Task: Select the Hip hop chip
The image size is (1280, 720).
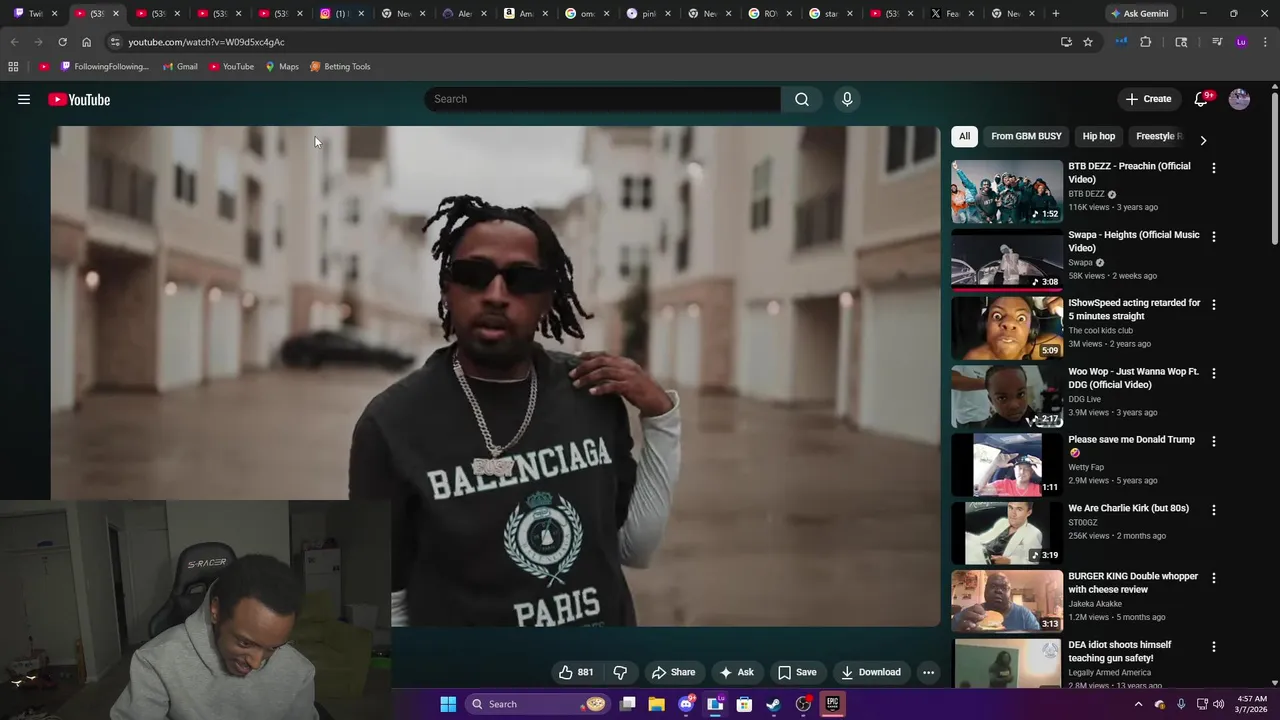Action: (x=1098, y=136)
